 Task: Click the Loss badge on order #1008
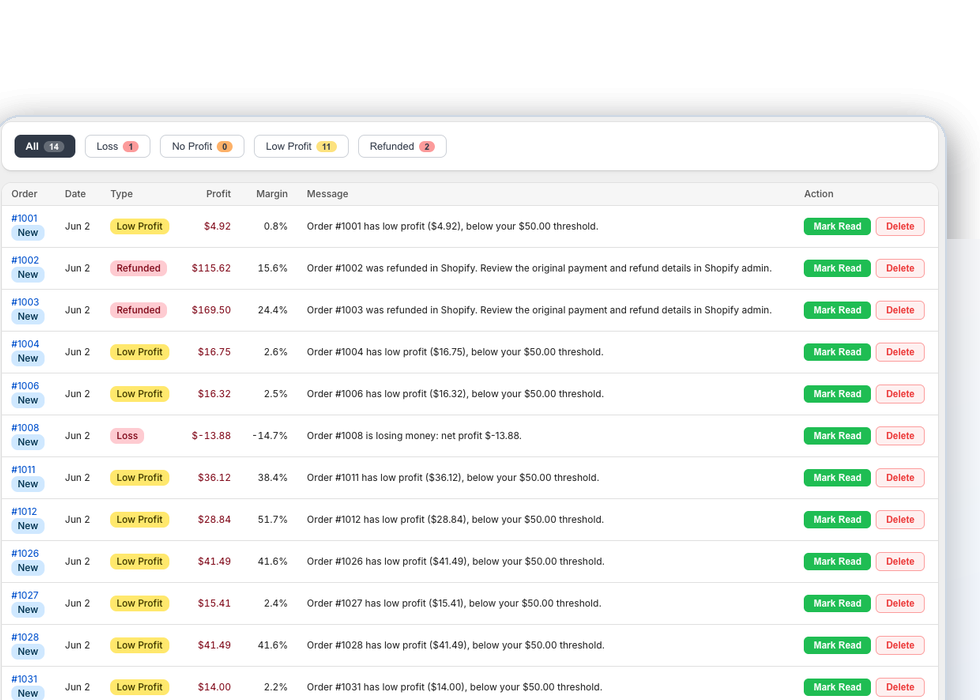127,436
